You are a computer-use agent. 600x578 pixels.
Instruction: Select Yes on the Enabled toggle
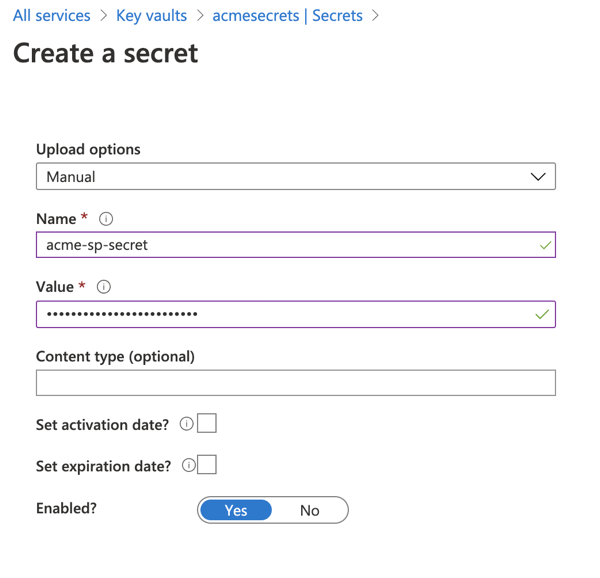point(236,510)
